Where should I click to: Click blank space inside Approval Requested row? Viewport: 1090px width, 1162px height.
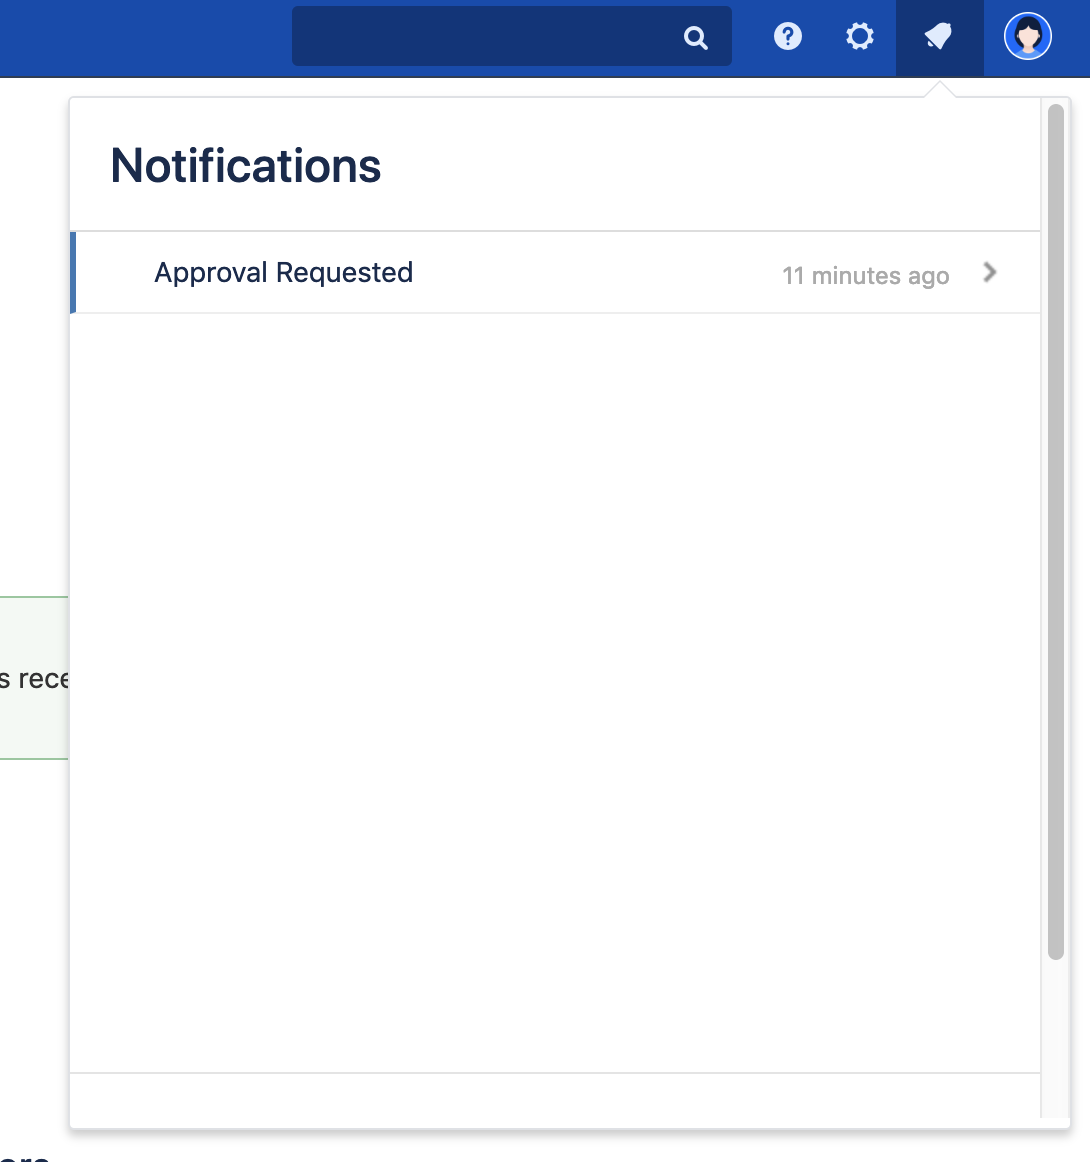pos(600,272)
